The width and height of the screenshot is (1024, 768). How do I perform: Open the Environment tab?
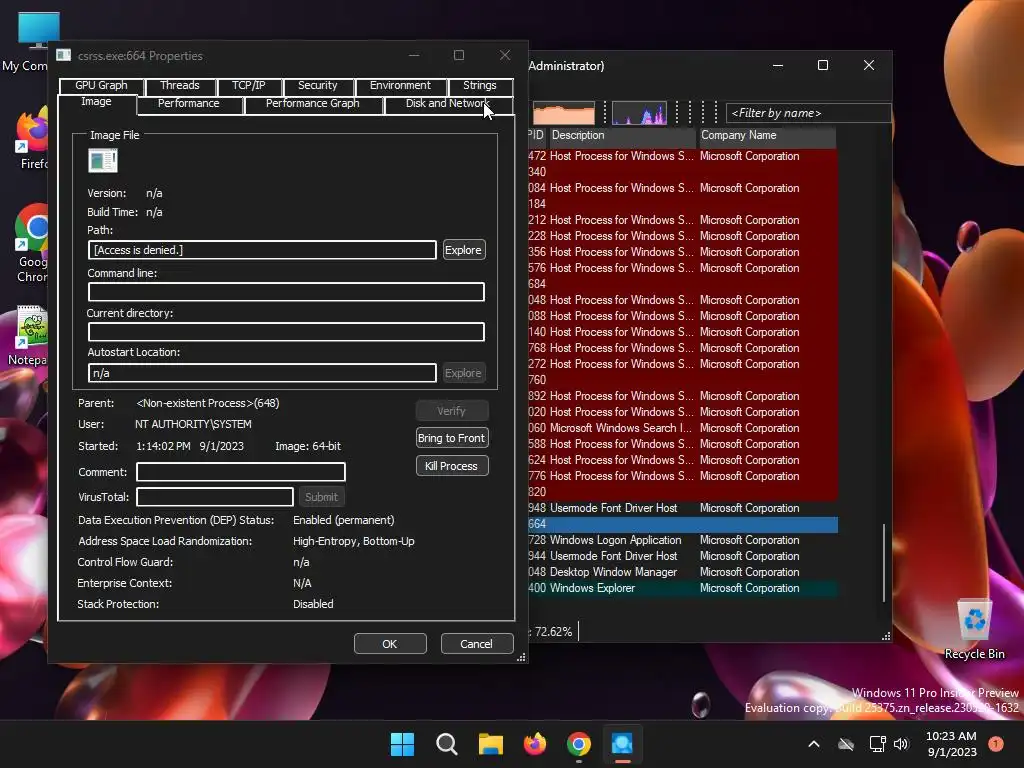(x=400, y=86)
